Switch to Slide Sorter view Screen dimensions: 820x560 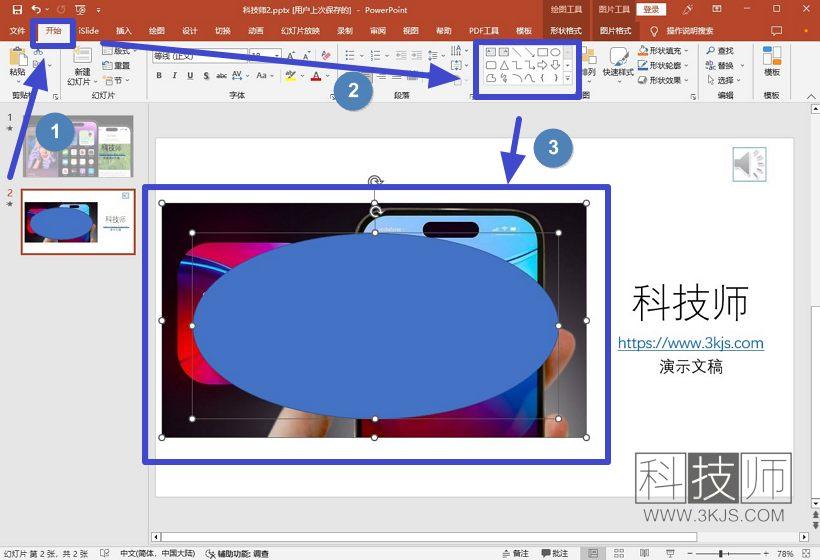[x=619, y=553]
